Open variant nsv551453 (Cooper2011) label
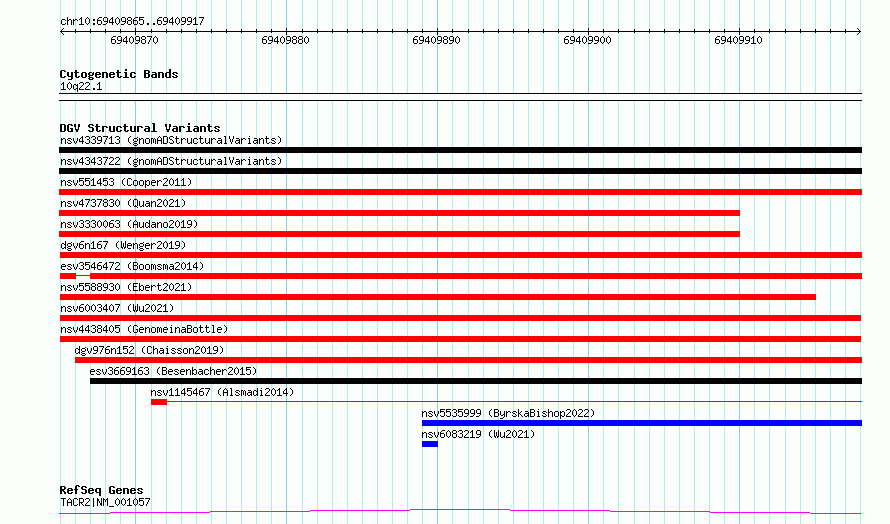 [x=126, y=182]
